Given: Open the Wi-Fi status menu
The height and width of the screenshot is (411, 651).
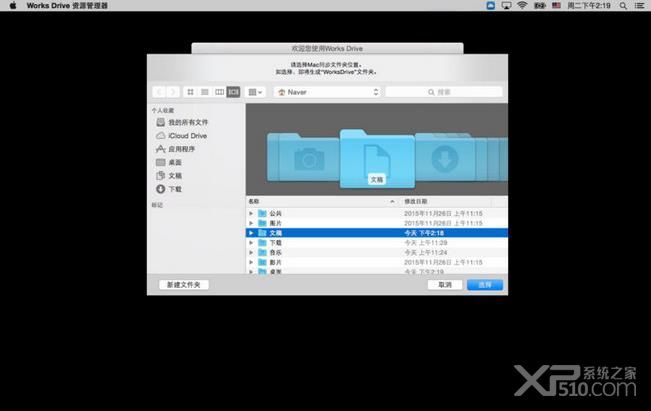Looking at the screenshot, I should click(522, 5).
